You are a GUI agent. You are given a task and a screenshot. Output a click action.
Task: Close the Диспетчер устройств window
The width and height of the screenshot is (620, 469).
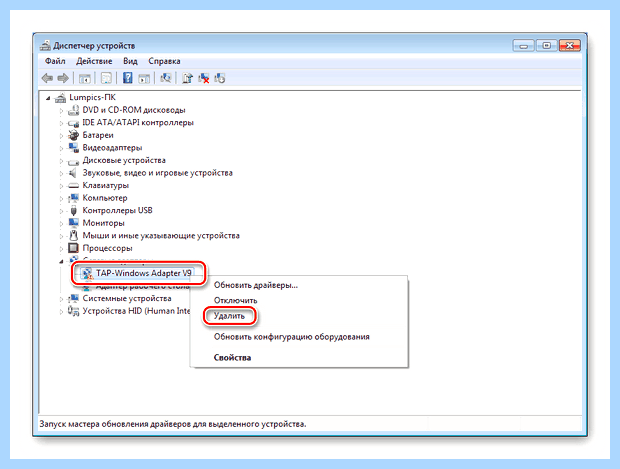[x=570, y=46]
